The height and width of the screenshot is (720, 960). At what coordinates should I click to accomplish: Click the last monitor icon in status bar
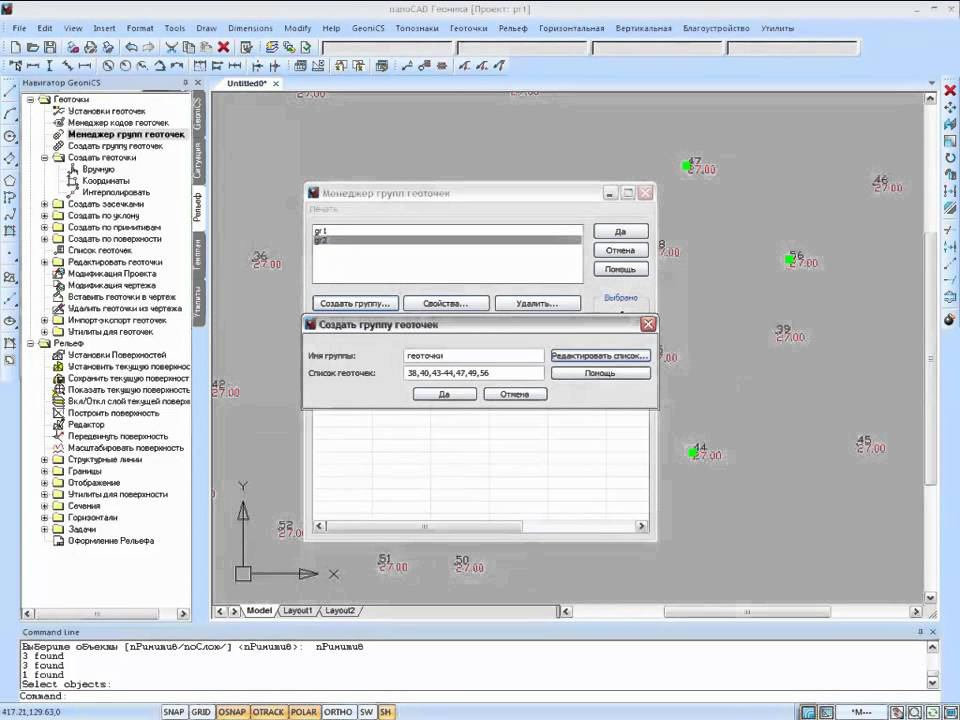tap(950, 712)
